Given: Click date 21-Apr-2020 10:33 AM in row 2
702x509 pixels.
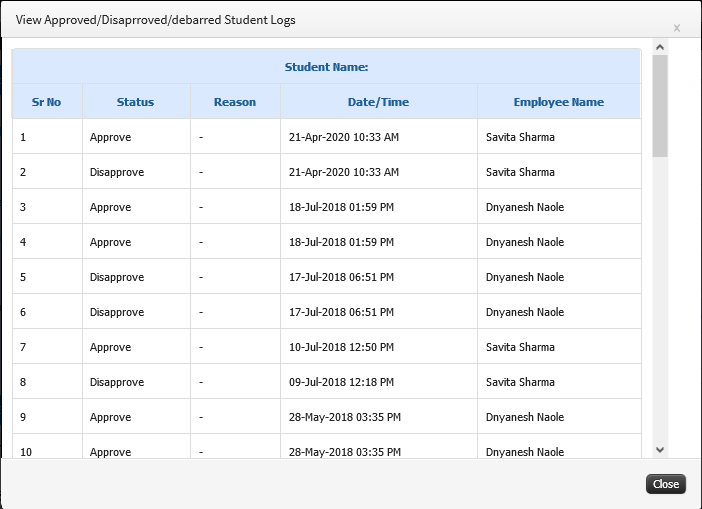Looking at the screenshot, I should click(x=344, y=172).
